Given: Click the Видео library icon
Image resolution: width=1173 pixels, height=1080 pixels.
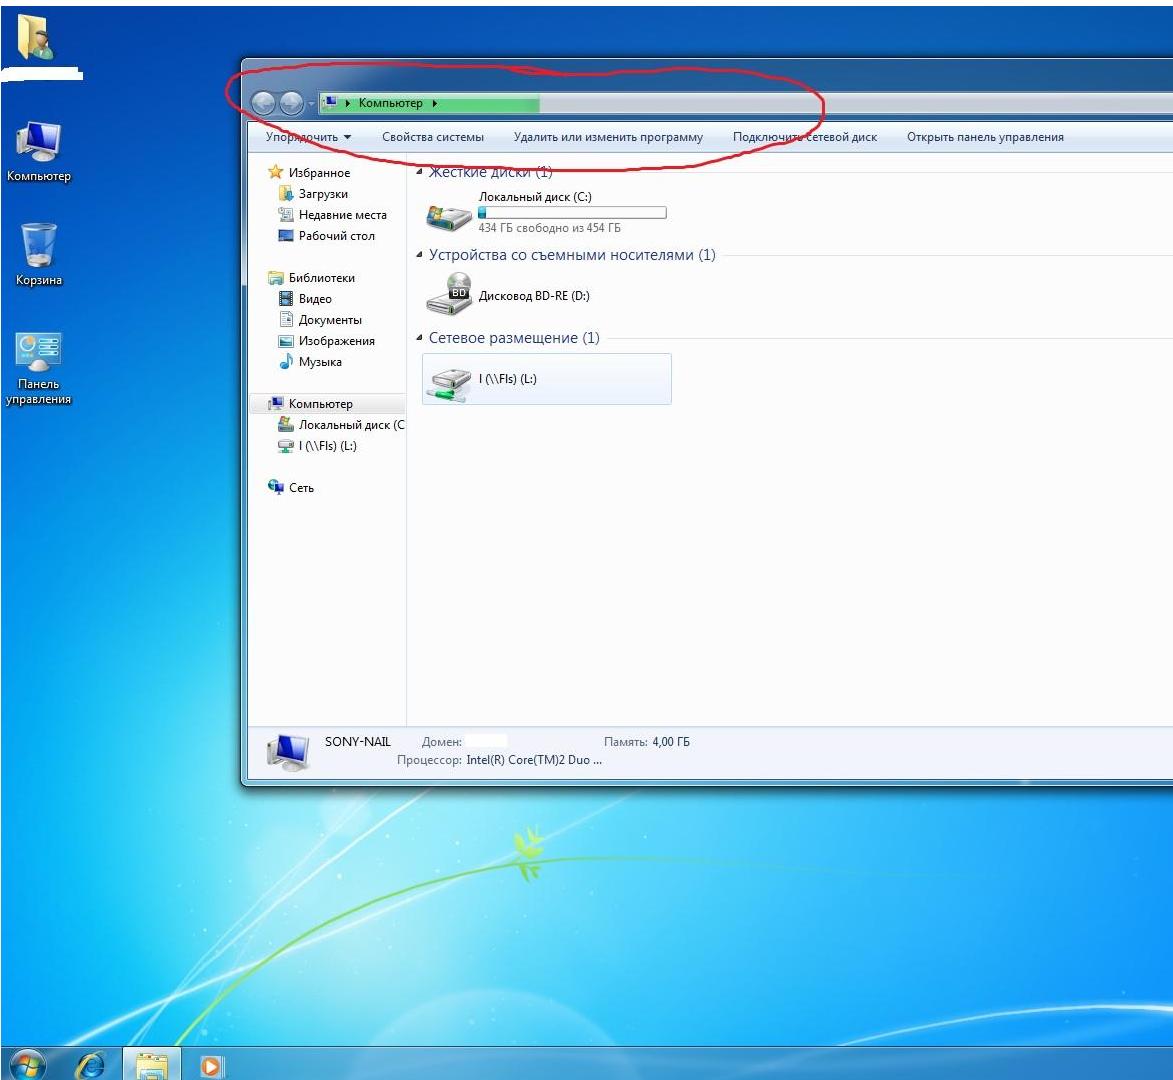Looking at the screenshot, I should point(285,298).
